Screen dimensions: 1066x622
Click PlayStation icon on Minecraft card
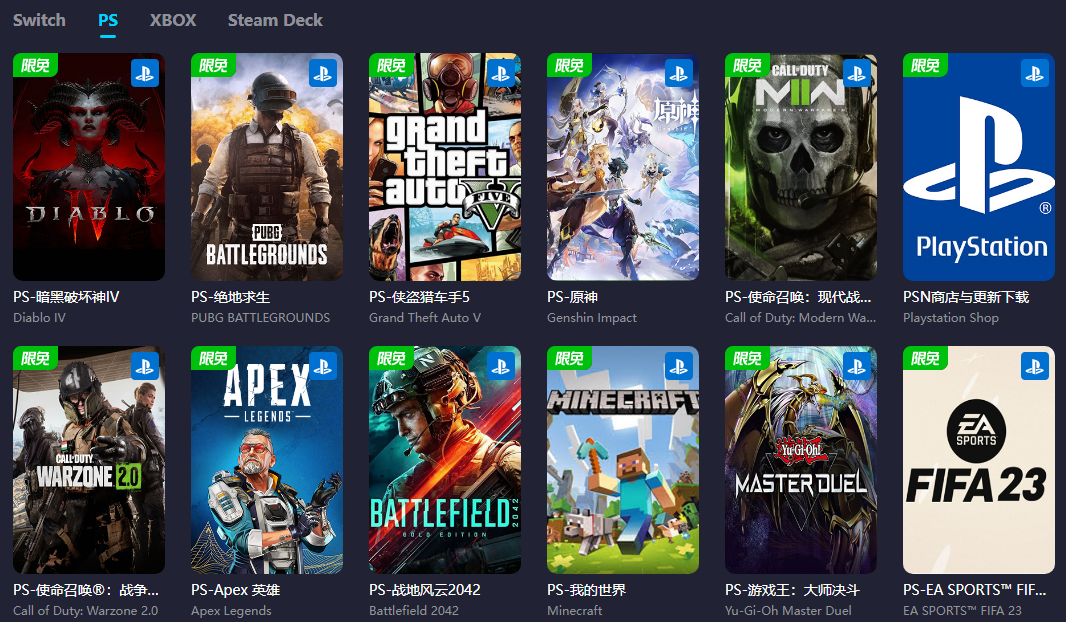678,366
